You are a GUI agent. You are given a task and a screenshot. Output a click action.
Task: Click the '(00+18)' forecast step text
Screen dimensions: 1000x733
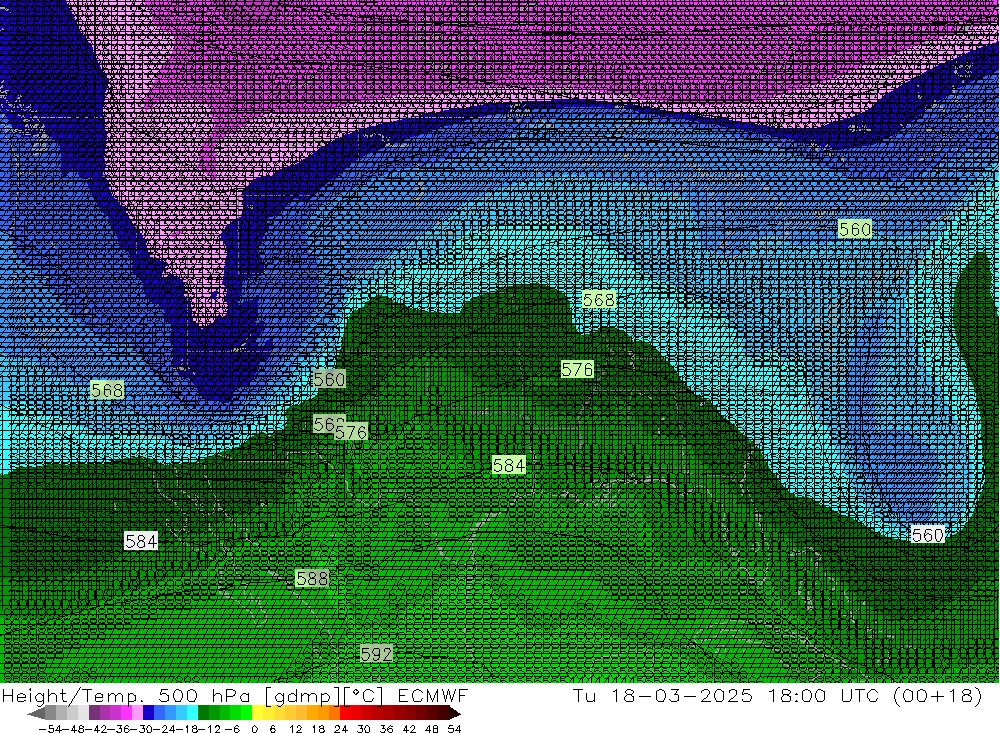938,695
